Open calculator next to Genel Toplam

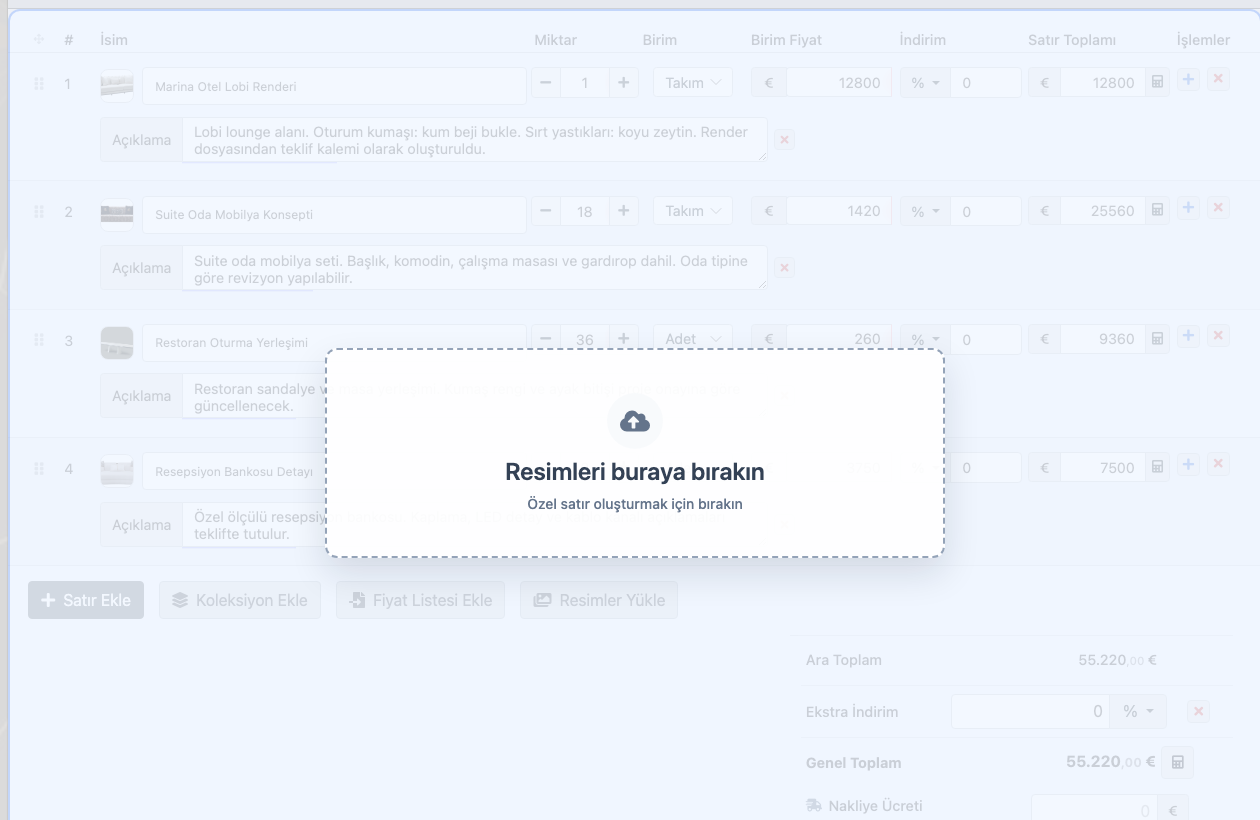click(1177, 762)
